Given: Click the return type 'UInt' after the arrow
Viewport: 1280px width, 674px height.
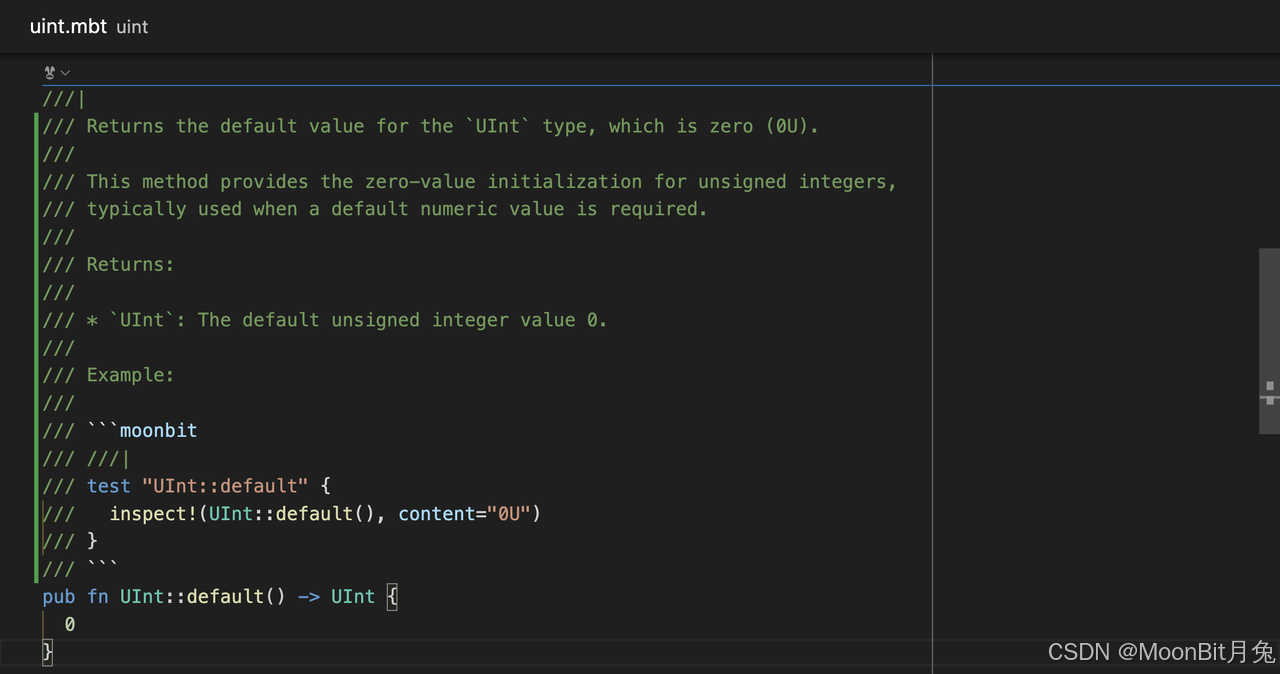Looking at the screenshot, I should click(353, 597).
